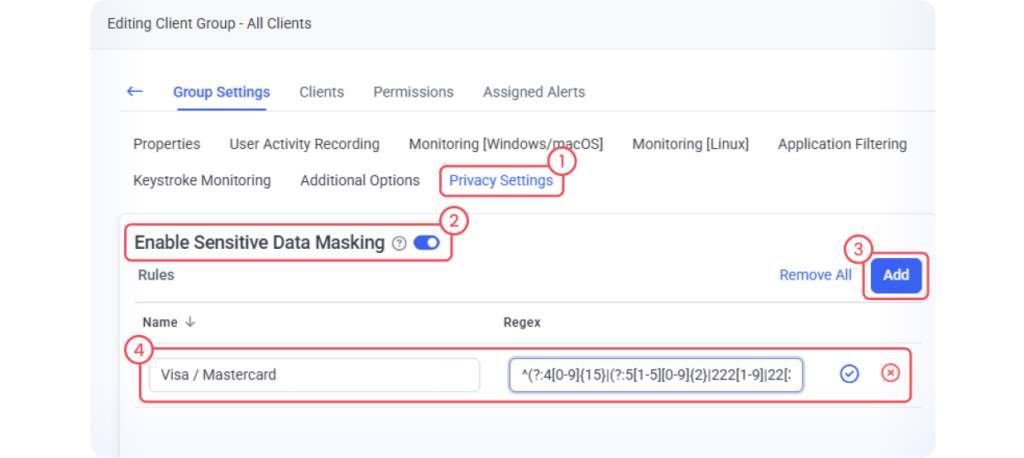Switch to the Clients tab
This screenshot has width=1024, height=458.
[x=321, y=92]
